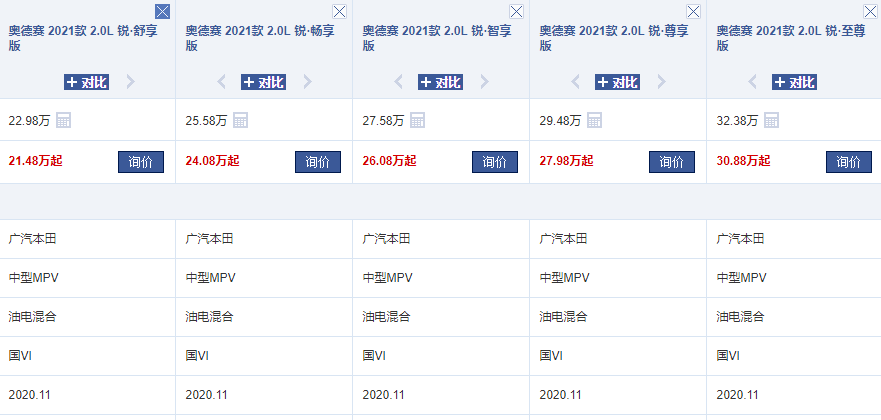
Task: Move 锐·尊享版 column right with arrow
Action: (x=661, y=82)
